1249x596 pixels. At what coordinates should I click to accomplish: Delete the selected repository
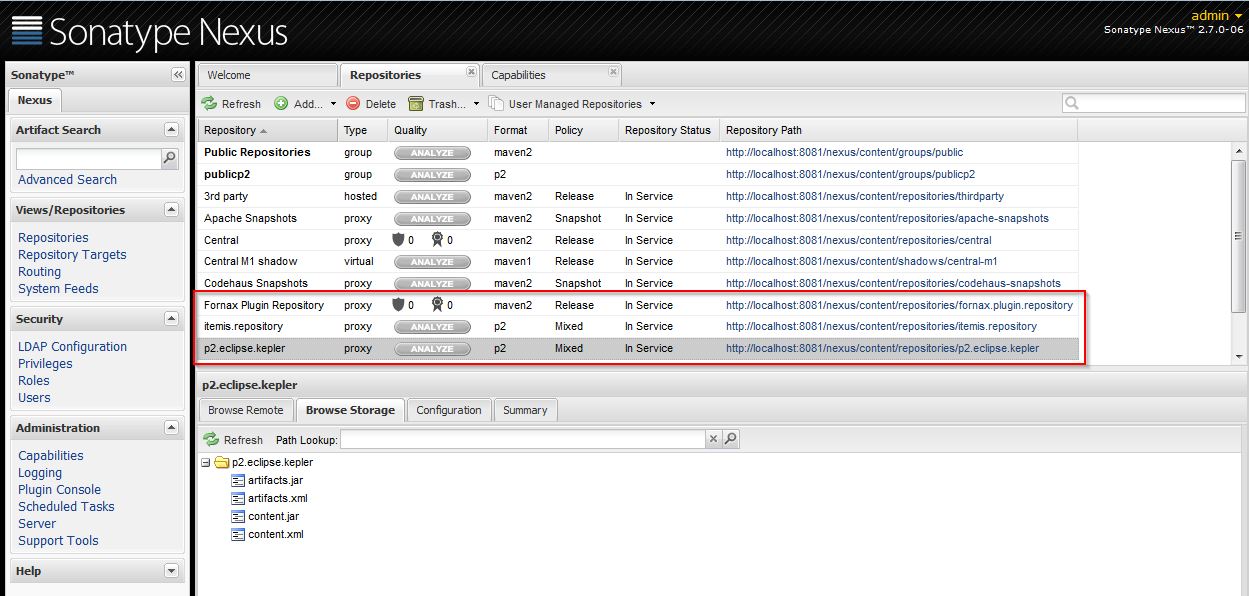(x=371, y=104)
